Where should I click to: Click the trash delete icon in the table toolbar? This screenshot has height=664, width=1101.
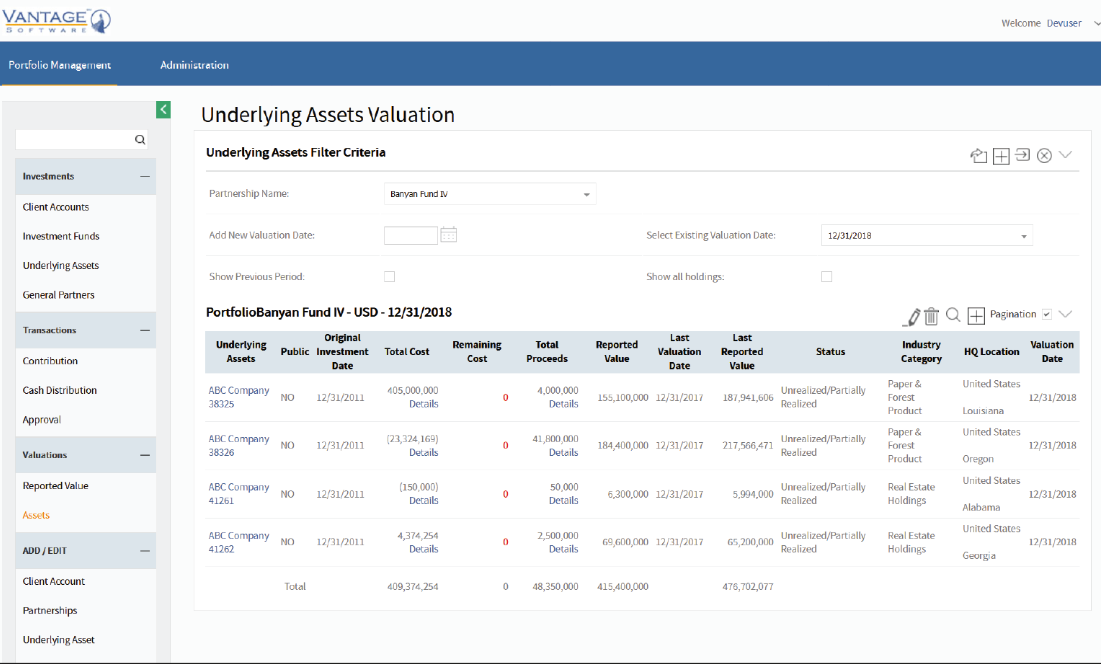pos(931,313)
